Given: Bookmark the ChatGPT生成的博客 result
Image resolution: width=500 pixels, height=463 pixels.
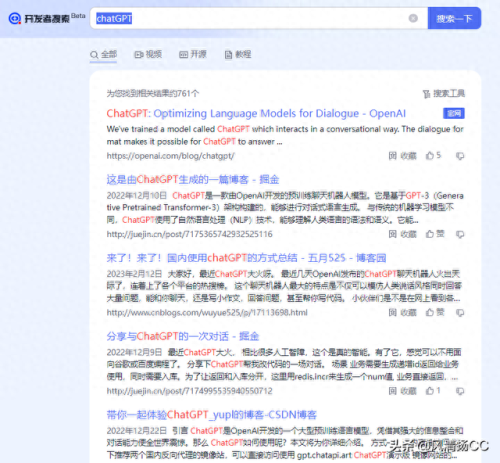Looking at the screenshot, I should tap(402, 234).
